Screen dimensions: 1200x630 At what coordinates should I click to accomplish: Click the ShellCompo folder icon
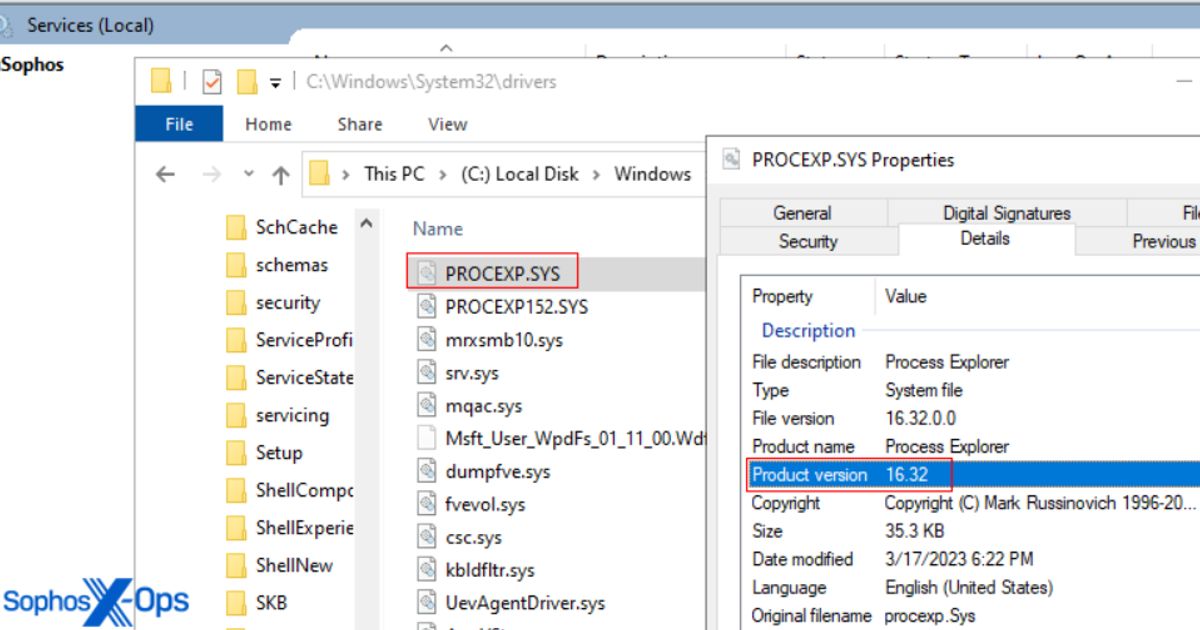pos(236,490)
